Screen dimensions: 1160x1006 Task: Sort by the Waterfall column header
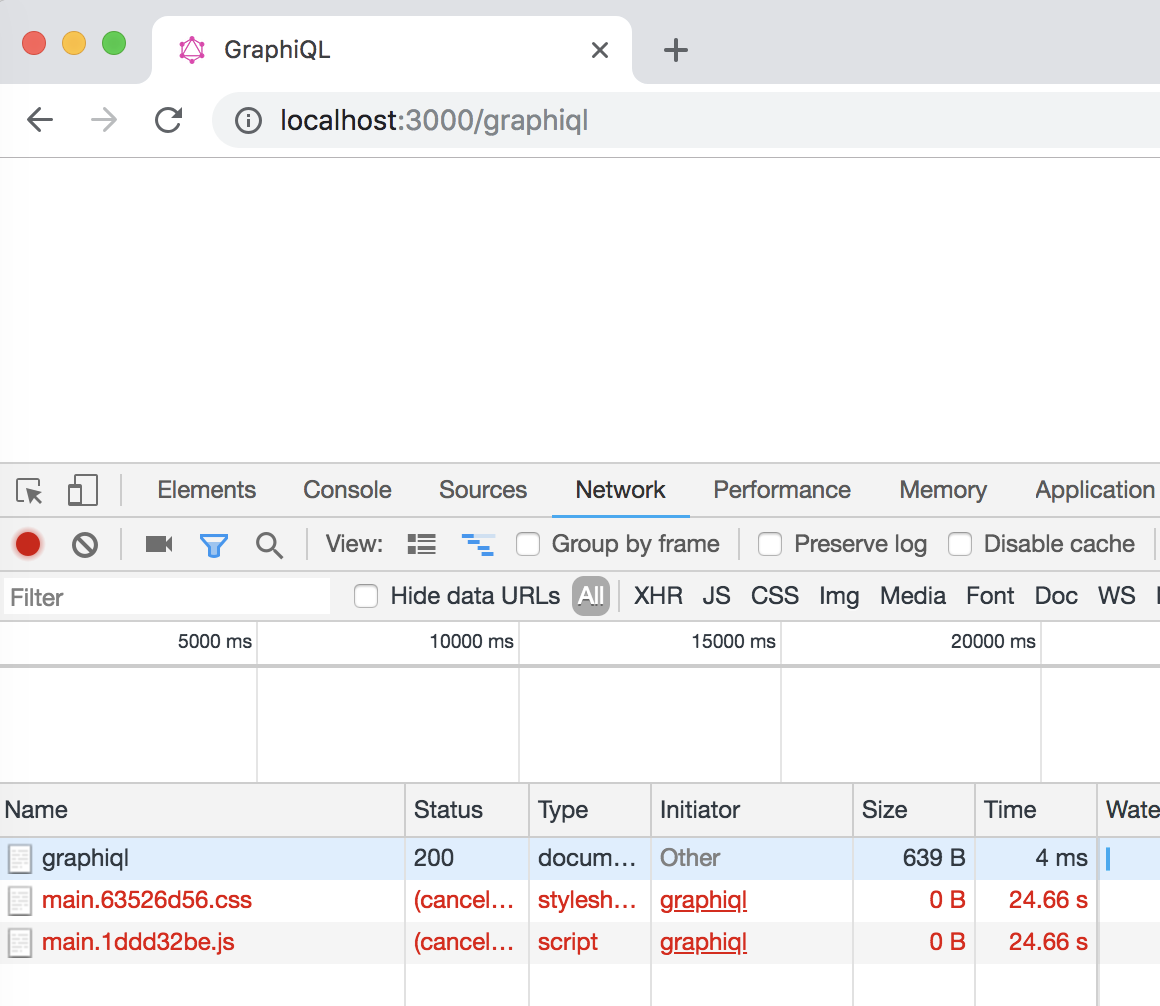pos(1129,810)
